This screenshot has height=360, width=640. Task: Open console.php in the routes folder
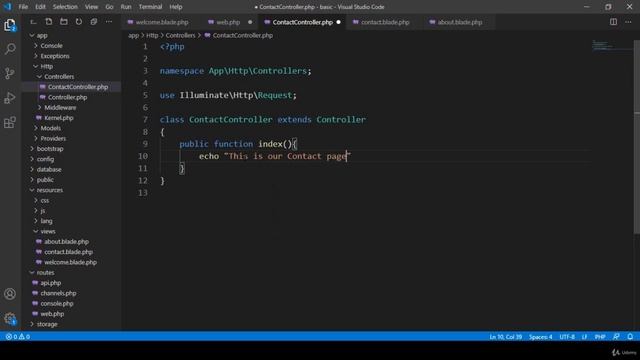57,303
